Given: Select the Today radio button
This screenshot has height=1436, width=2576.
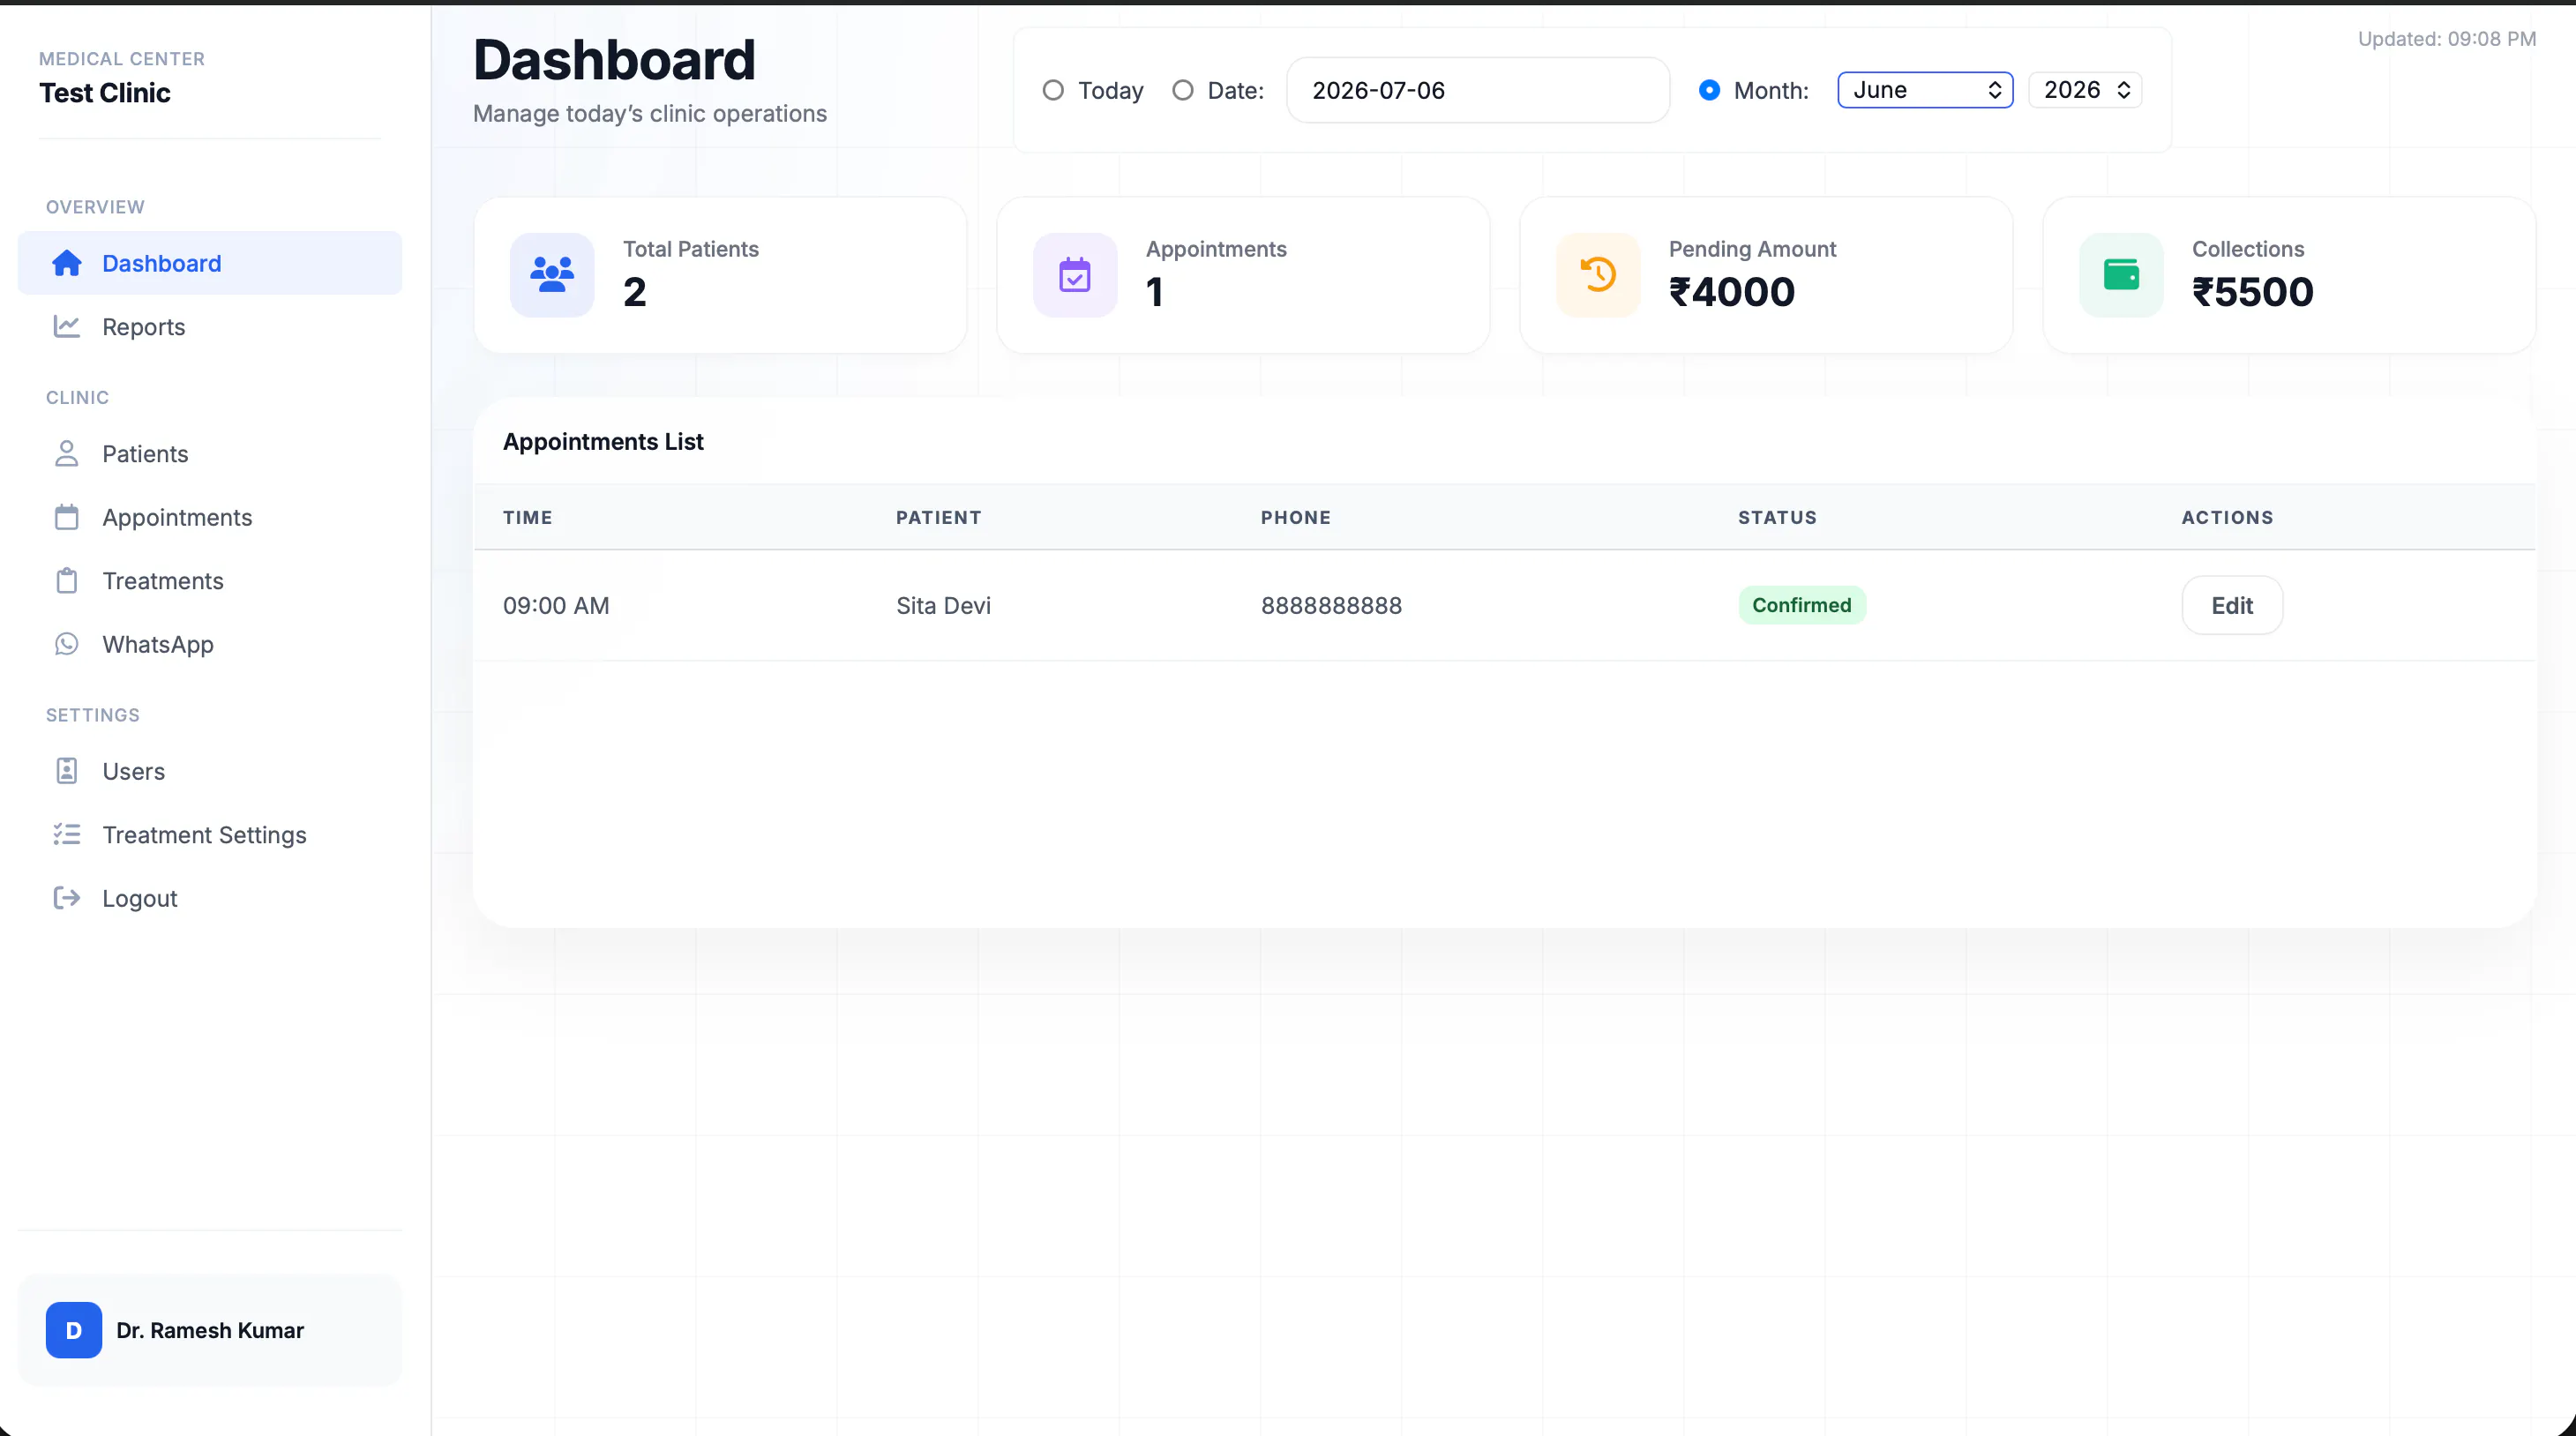Looking at the screenshot, I should tap(1053, 90).
